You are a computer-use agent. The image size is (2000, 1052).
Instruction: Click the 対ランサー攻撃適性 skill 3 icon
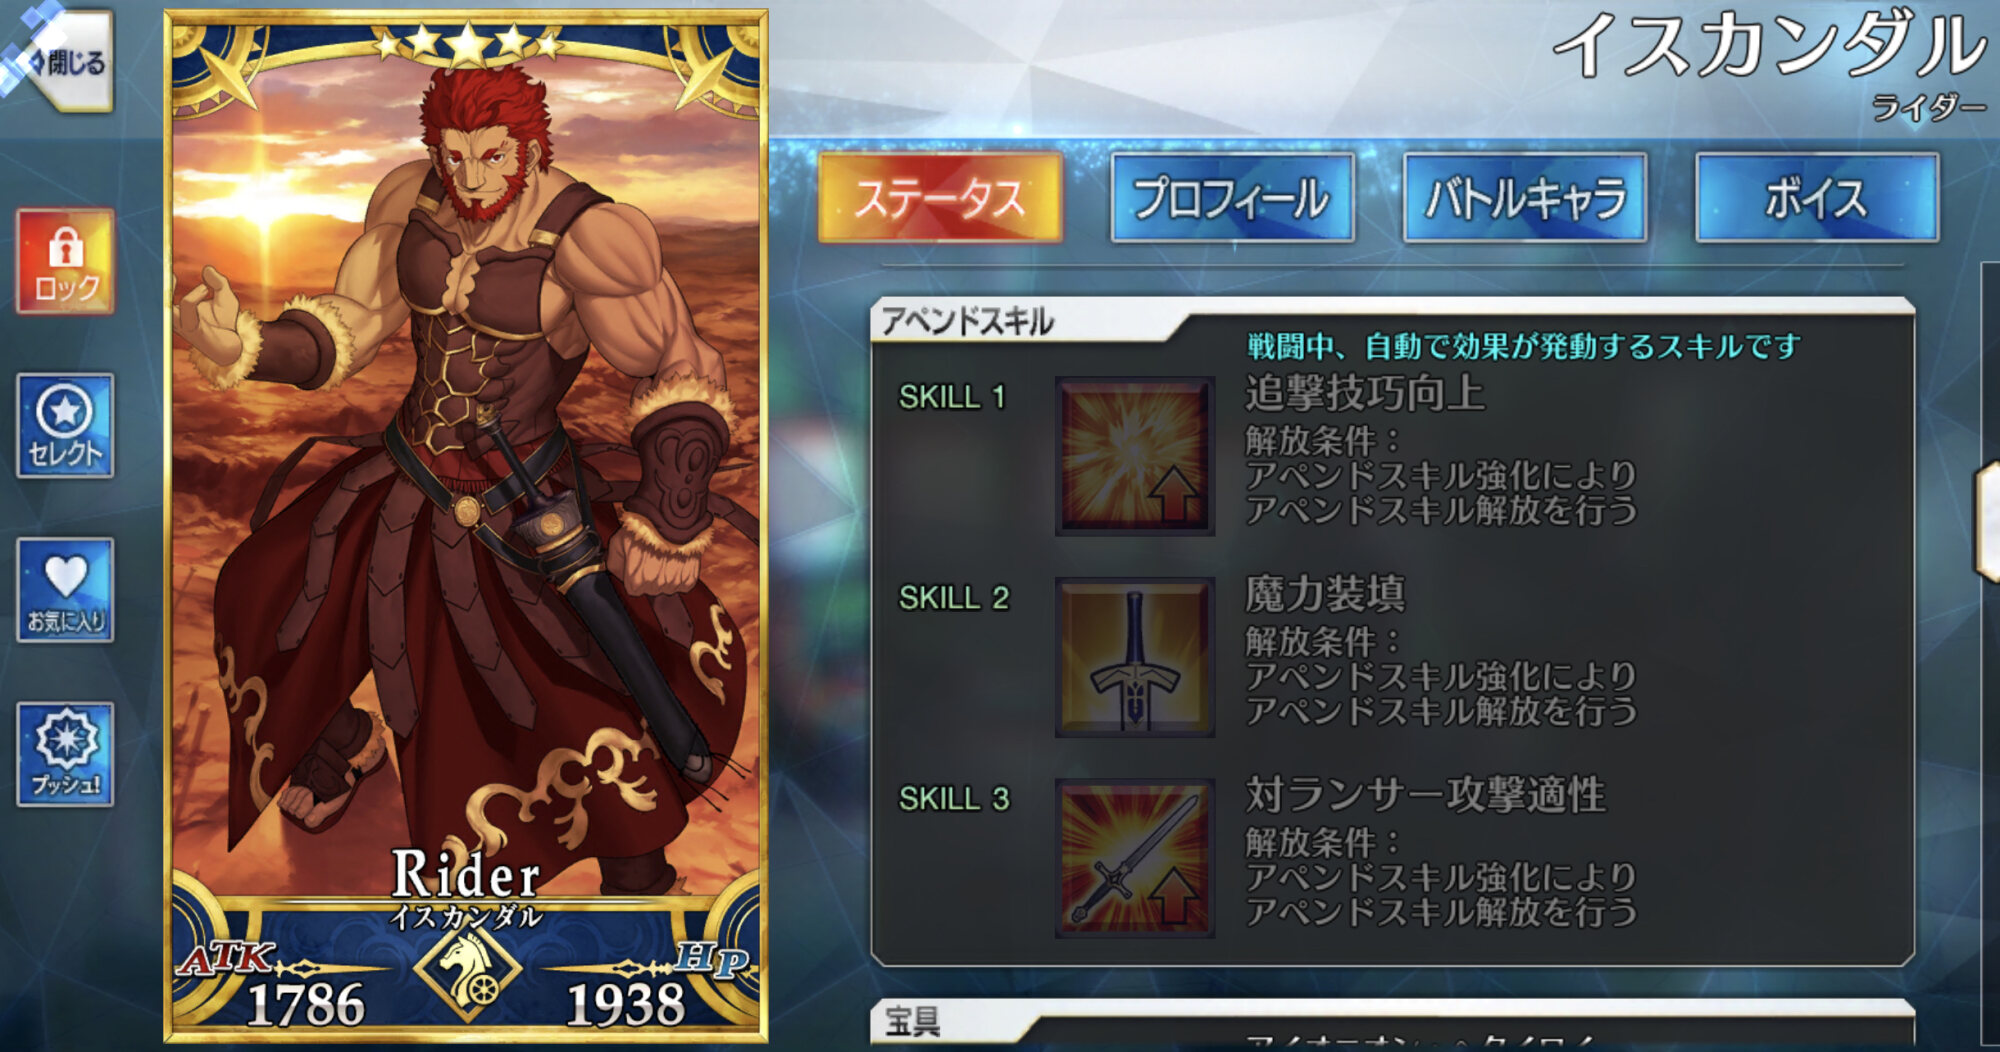pyautogui.click(x=1135, y=858)
